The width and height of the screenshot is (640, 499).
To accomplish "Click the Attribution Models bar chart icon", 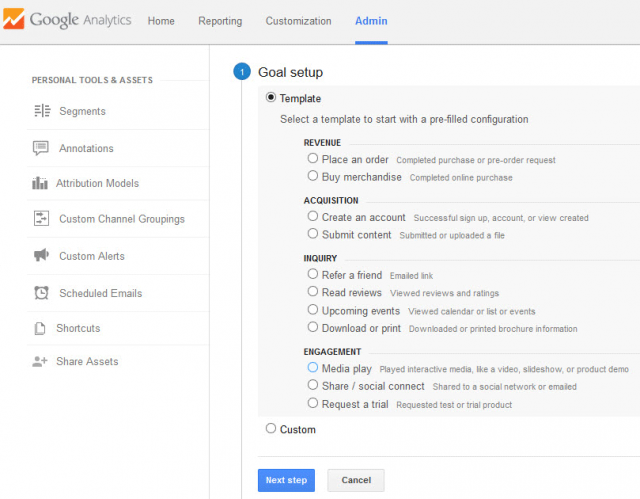I will coord(40,183).
